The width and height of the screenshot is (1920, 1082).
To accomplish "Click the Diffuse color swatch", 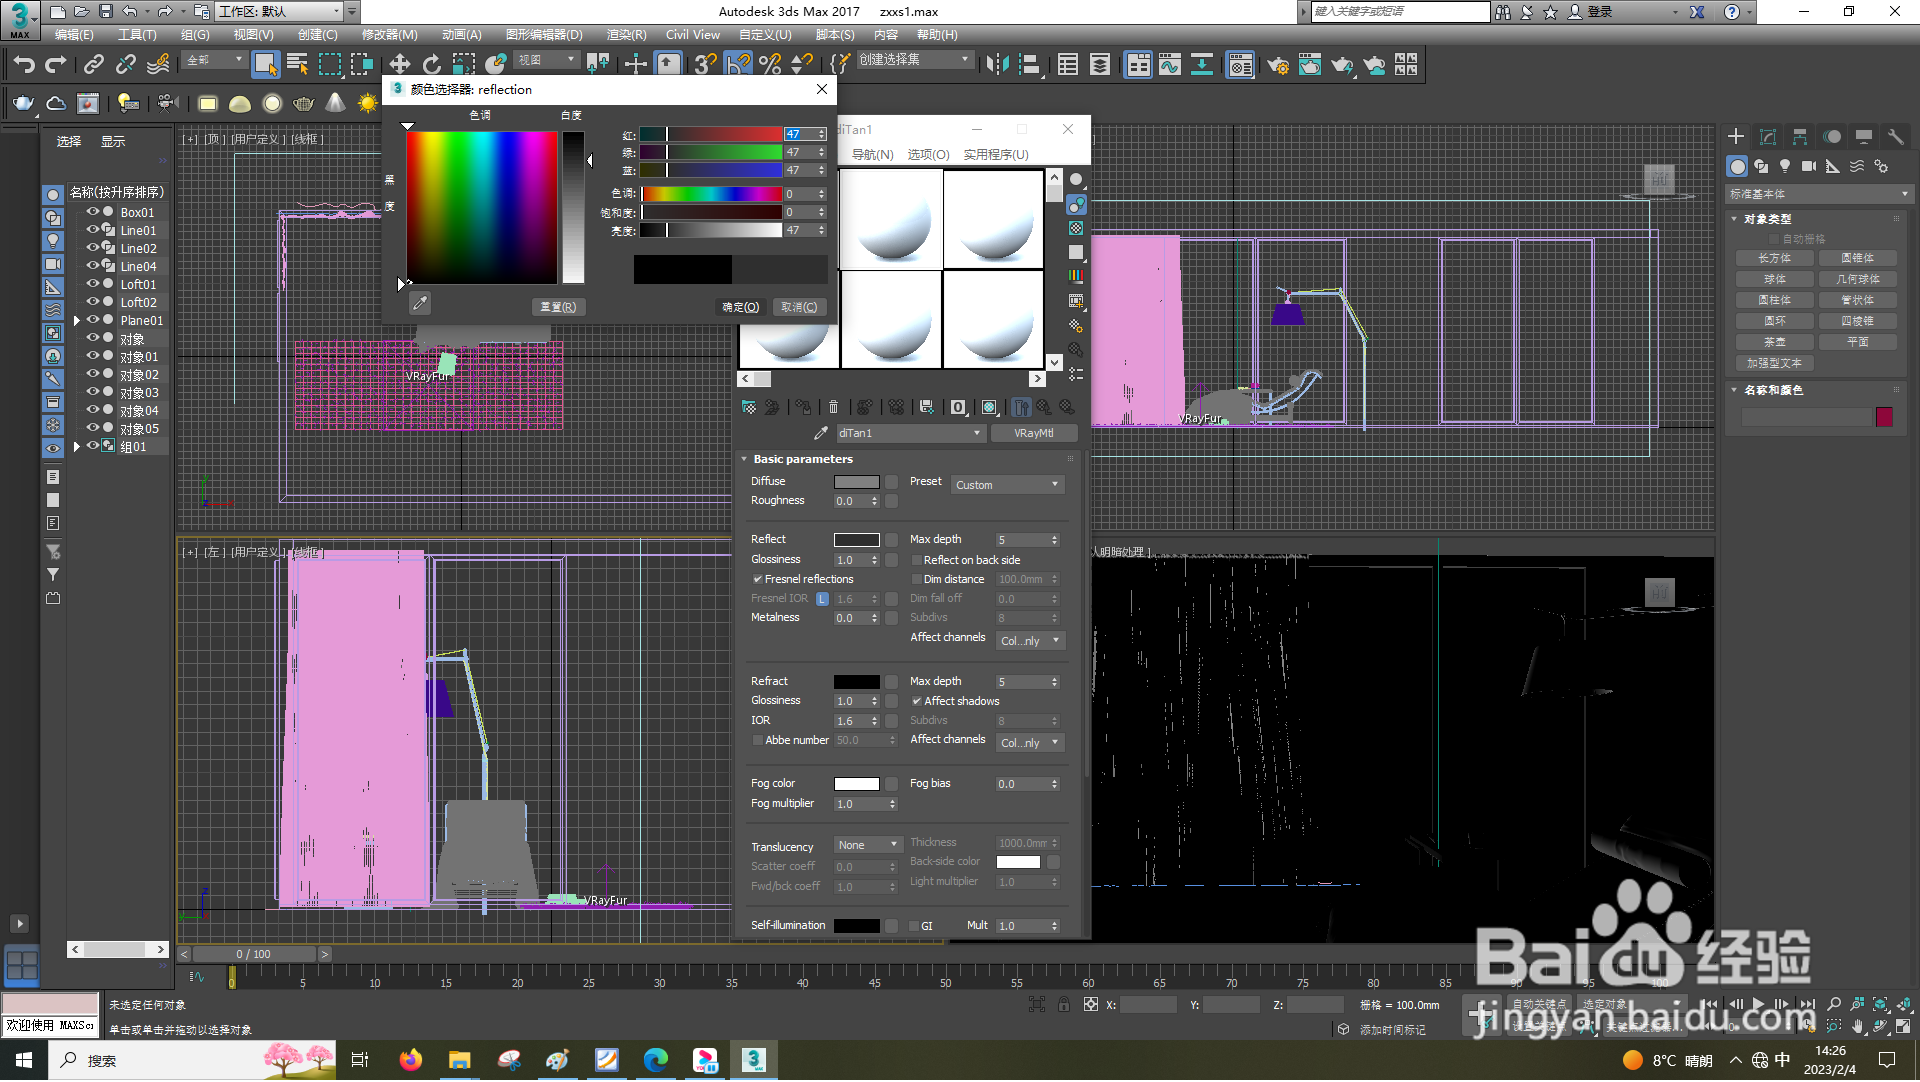I will 857,482.
